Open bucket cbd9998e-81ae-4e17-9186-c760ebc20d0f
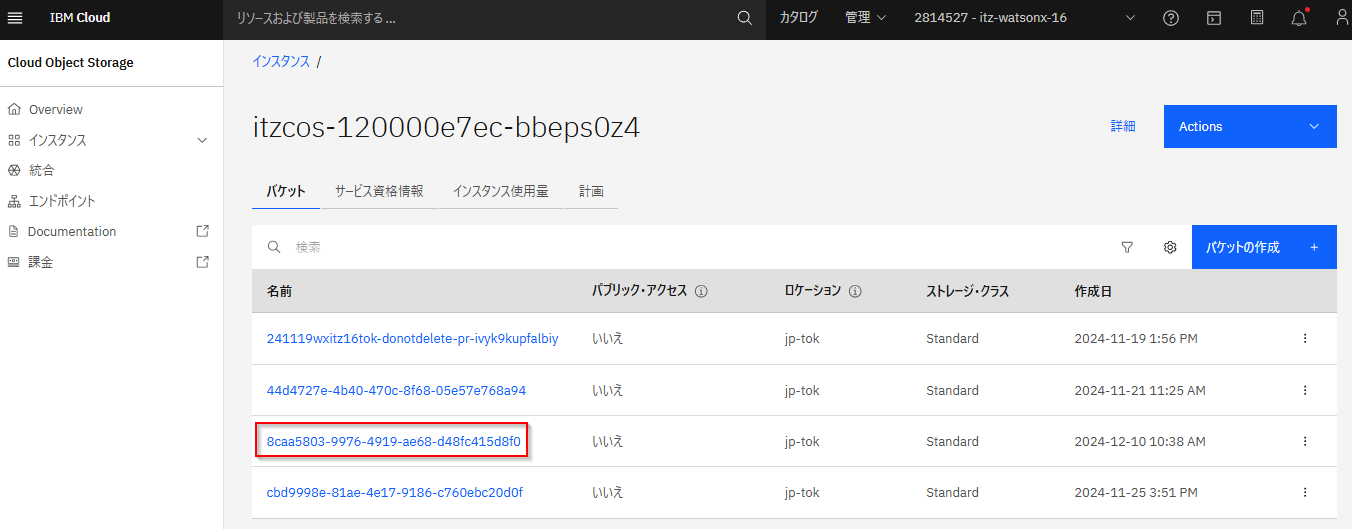 coord(394,492)
